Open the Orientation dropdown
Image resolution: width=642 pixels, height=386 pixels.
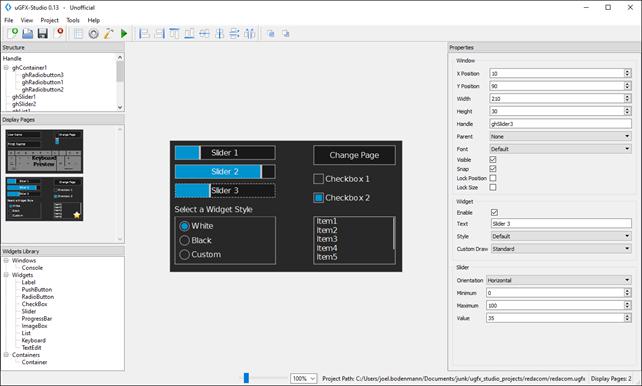pyautogui.click(x=558, y=280)
